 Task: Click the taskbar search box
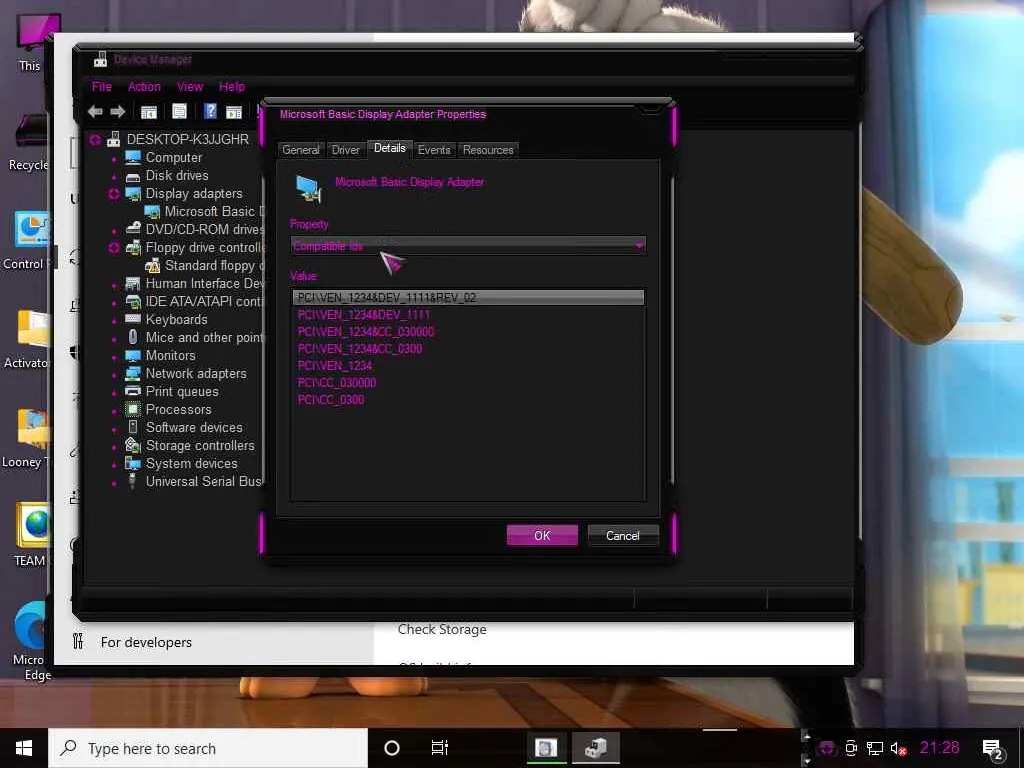(x=208, y=748)
